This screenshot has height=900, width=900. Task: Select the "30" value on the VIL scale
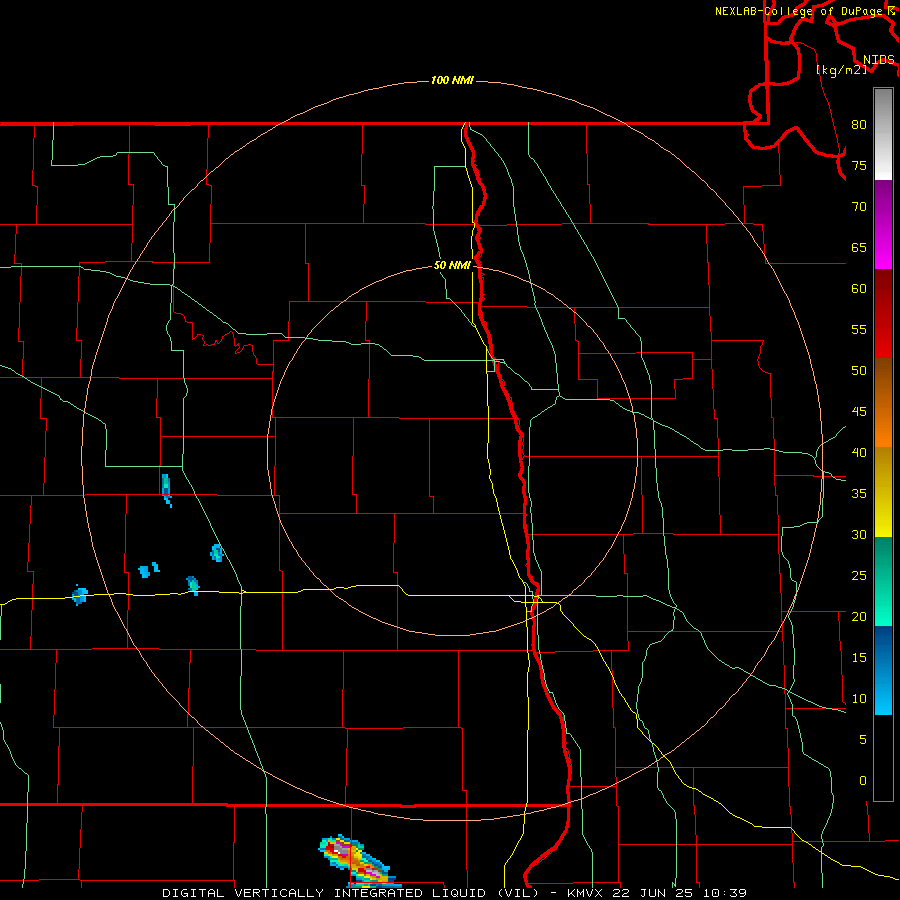pos(859,534)
